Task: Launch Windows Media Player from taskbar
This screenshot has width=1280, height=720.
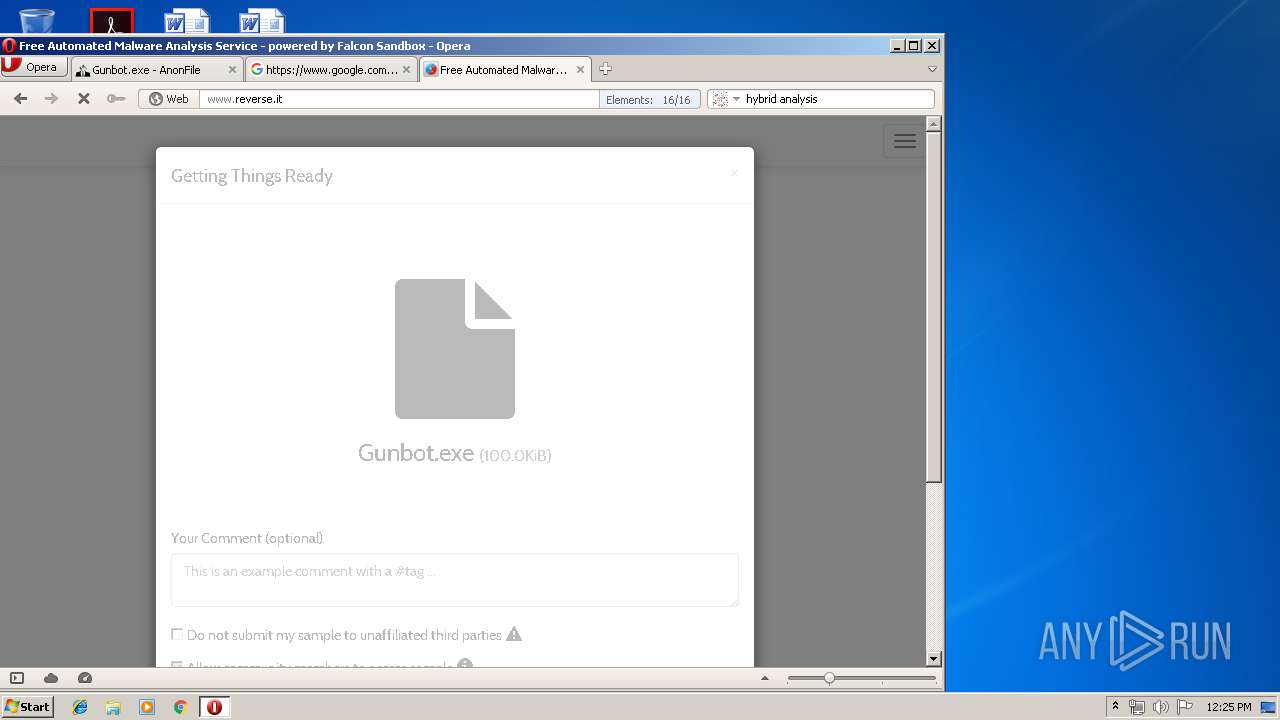Action: (x=147, y=707)
